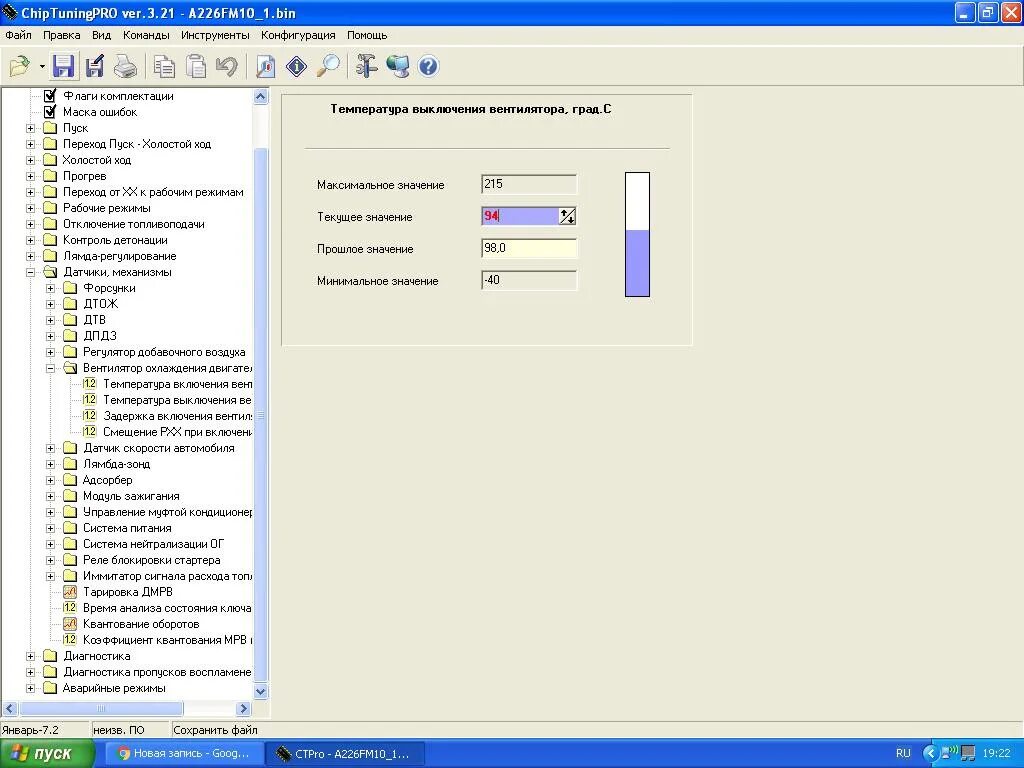Click the Минимальное значение field showing -40

[x=529, y=280]
